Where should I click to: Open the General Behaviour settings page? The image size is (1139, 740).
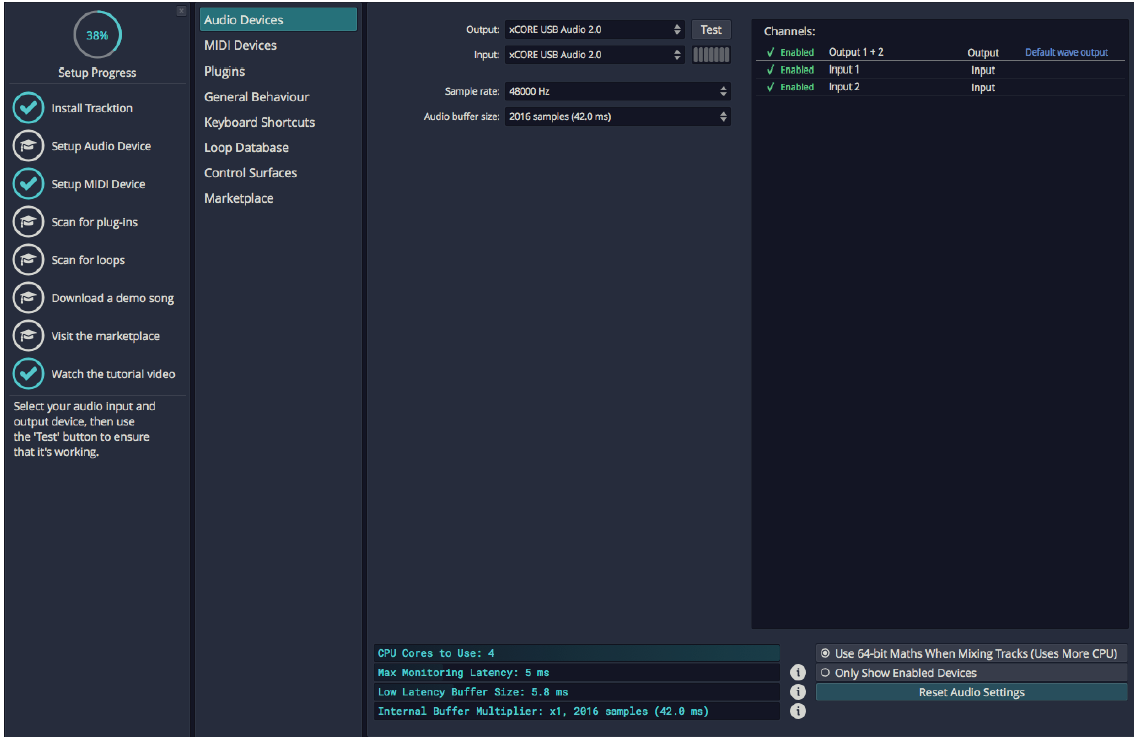[x=256, y=97]
